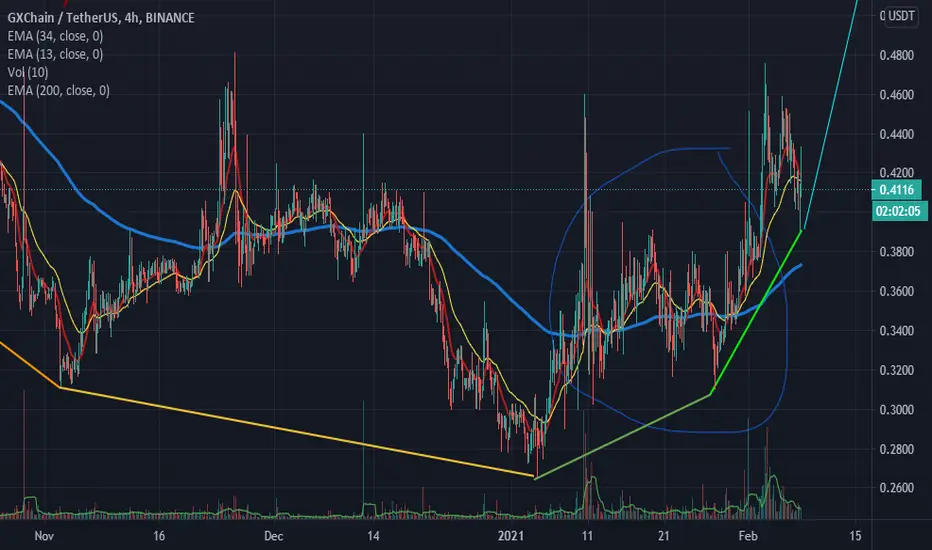The width and height of the screenshot is (932, 550).
Task: Click the 15 date on time axis
Action: [855, 536]
